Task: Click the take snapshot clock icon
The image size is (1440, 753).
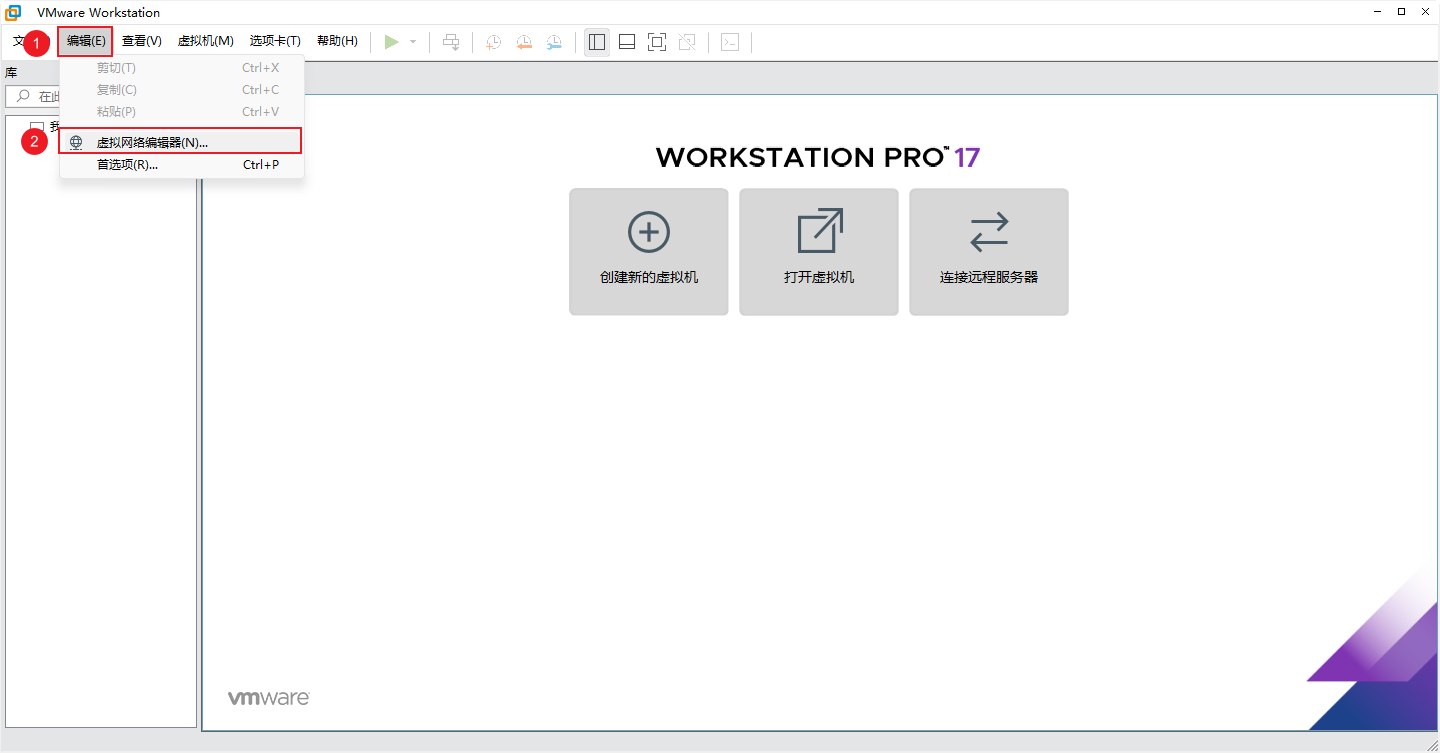Action: tap(493, 42)
